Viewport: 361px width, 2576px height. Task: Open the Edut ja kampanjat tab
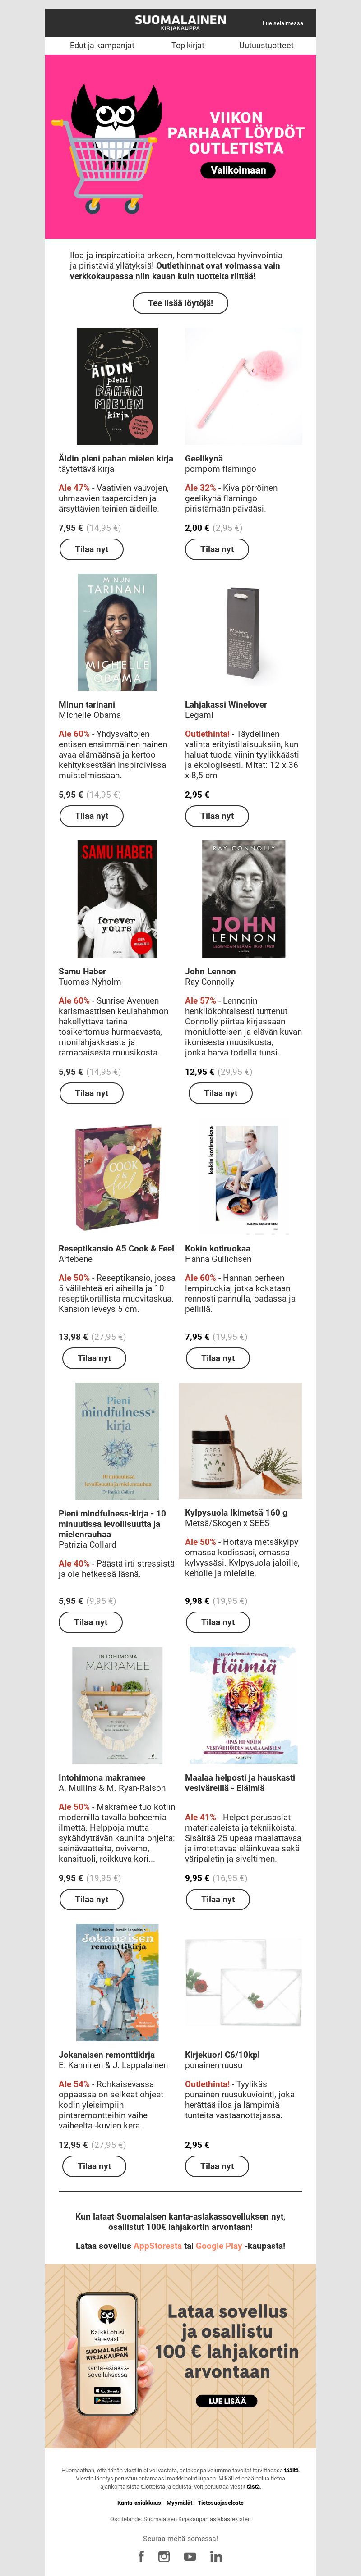102,45
